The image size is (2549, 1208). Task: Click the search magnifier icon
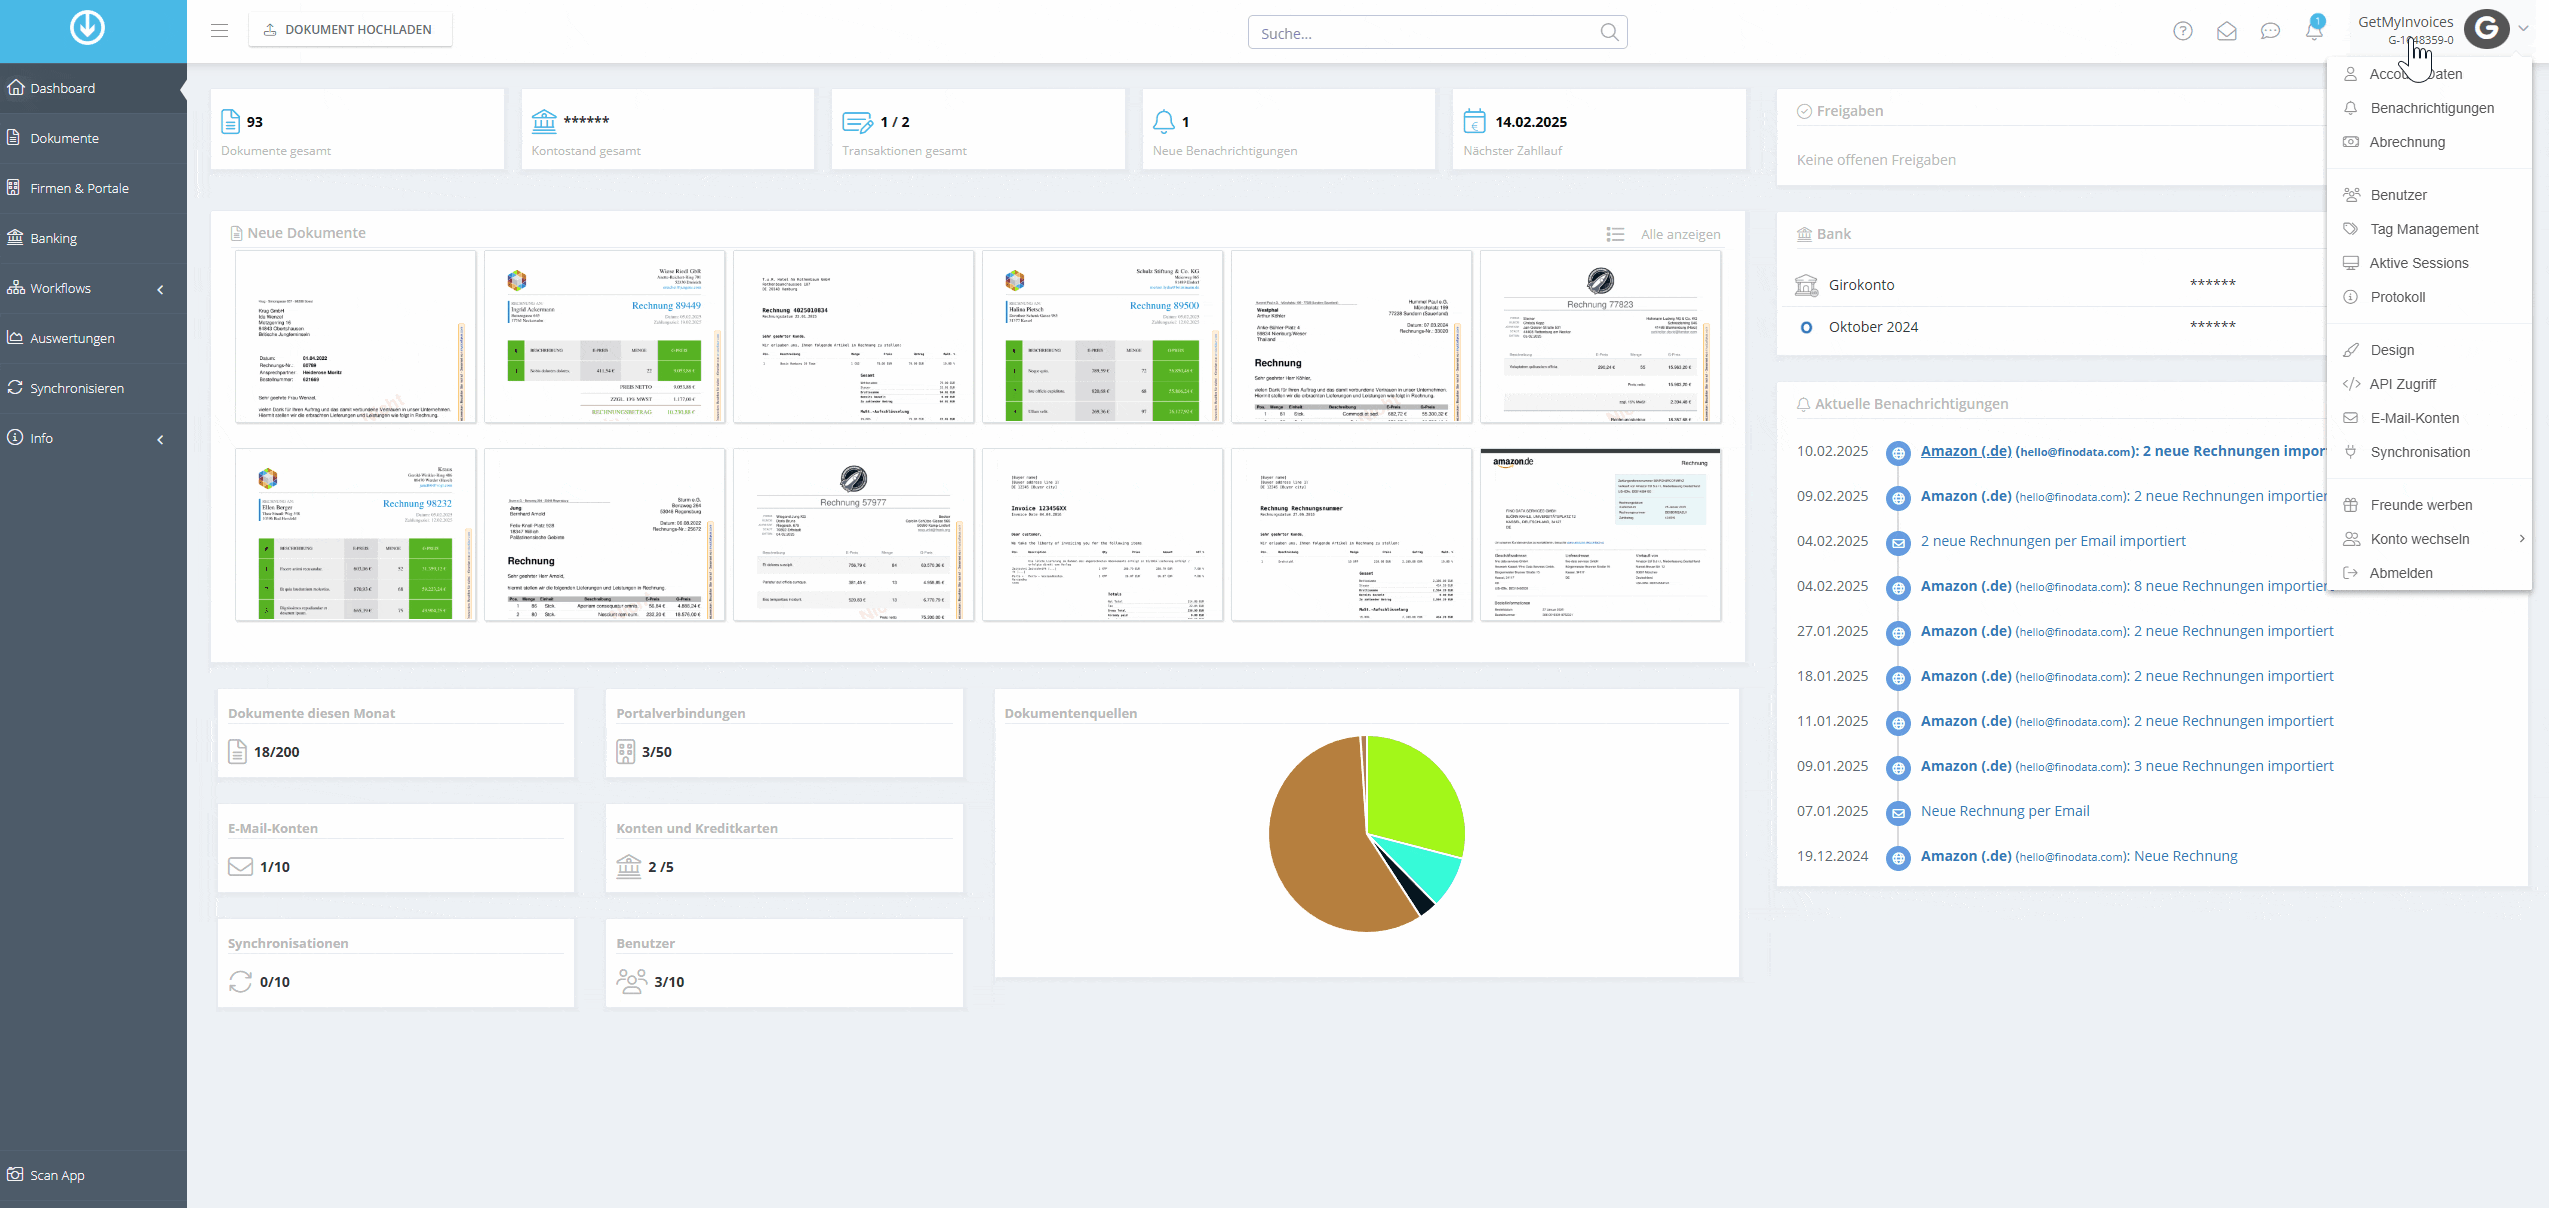(x=1609, y=32)
